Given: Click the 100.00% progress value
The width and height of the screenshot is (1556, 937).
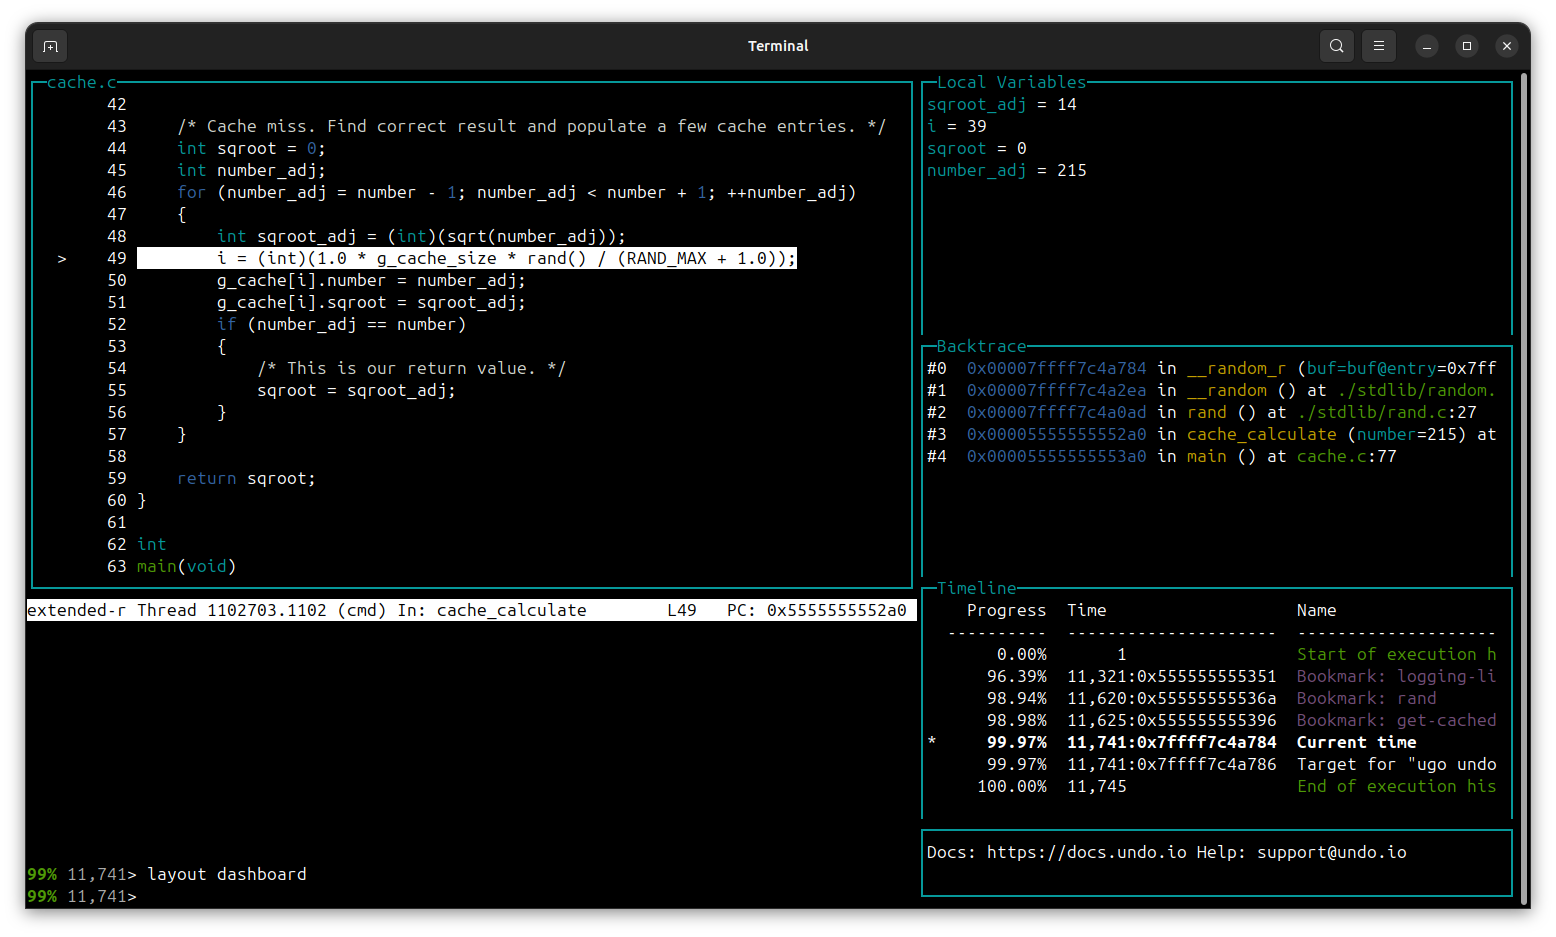Looking at the screenshot, I should 1013,786.
